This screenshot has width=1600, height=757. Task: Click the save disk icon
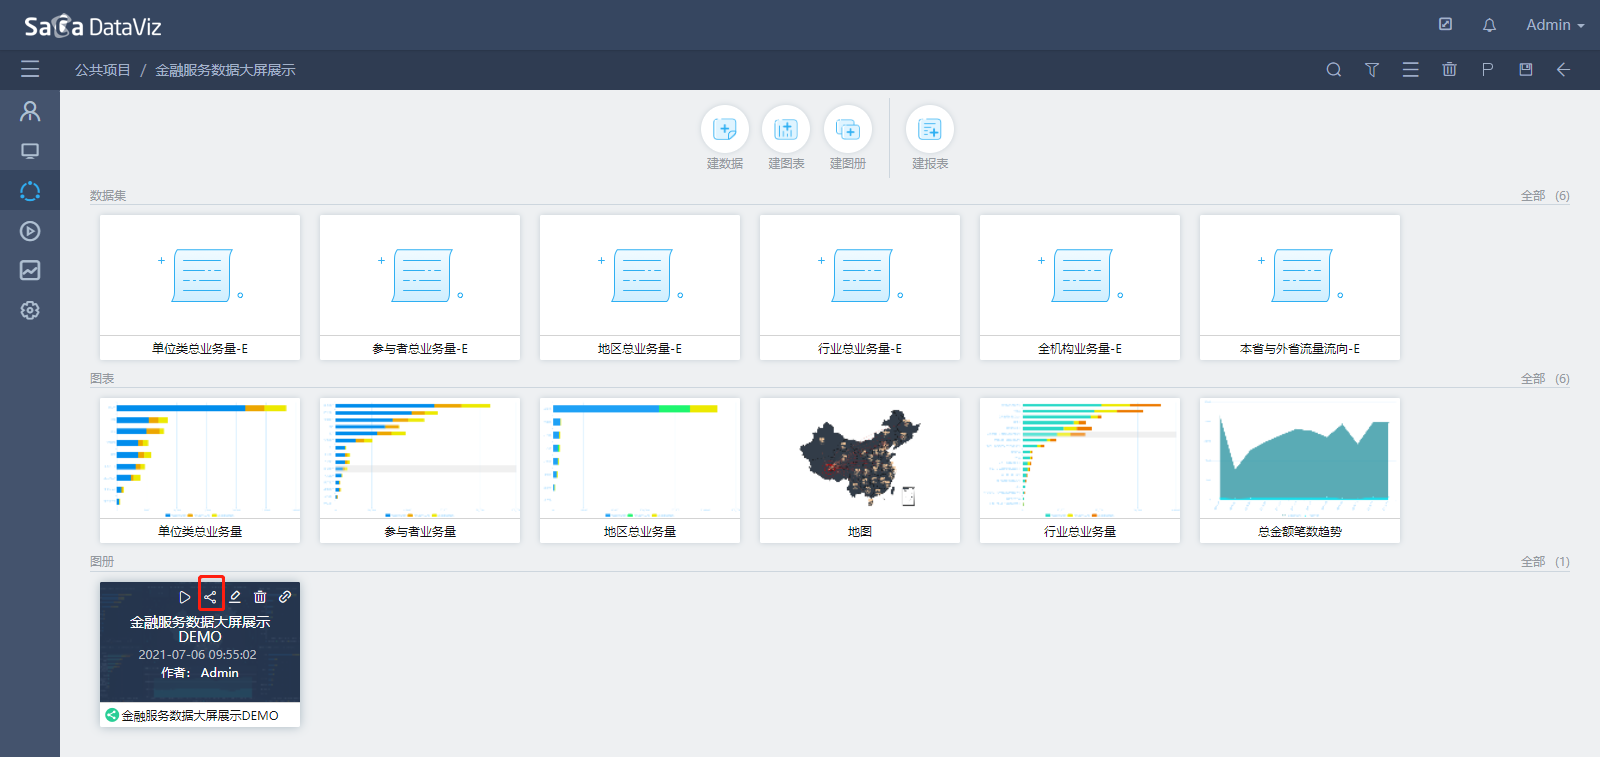1526,69
